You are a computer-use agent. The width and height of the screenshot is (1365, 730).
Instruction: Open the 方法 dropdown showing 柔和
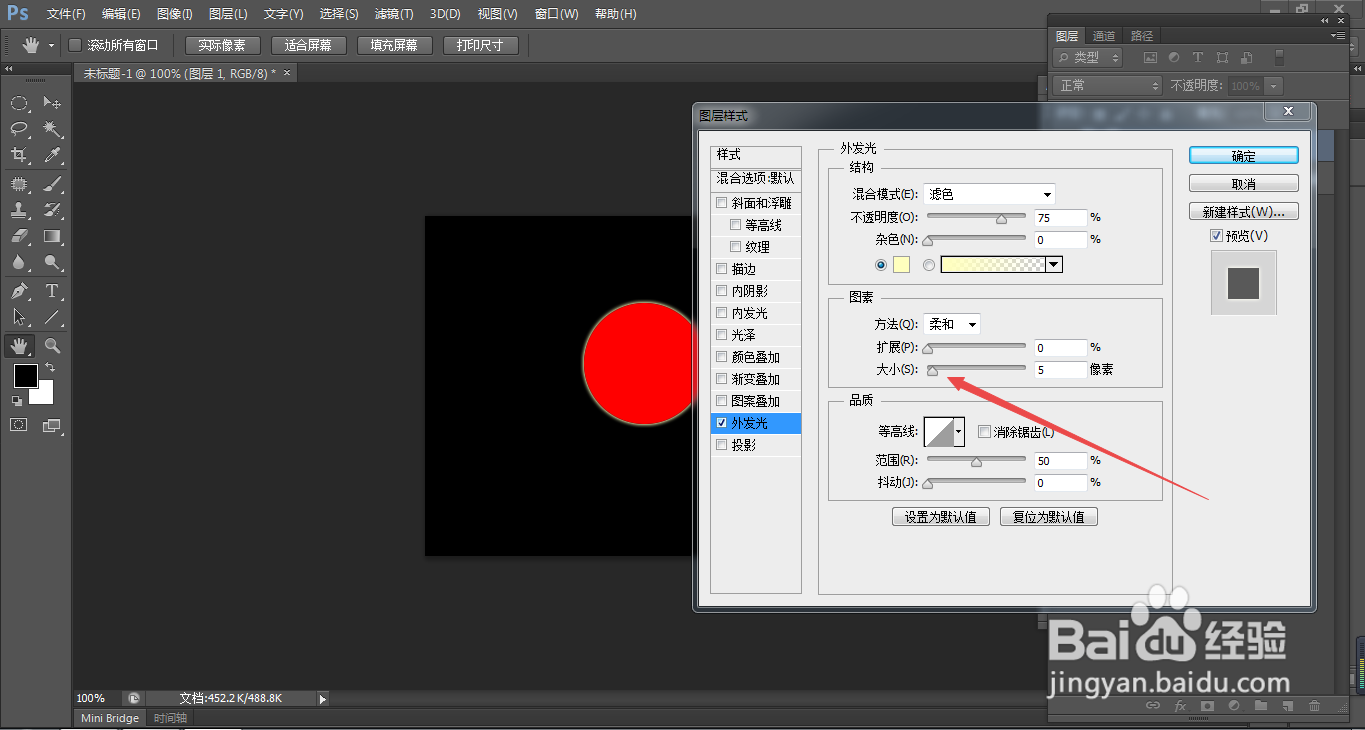click(951, 324)
